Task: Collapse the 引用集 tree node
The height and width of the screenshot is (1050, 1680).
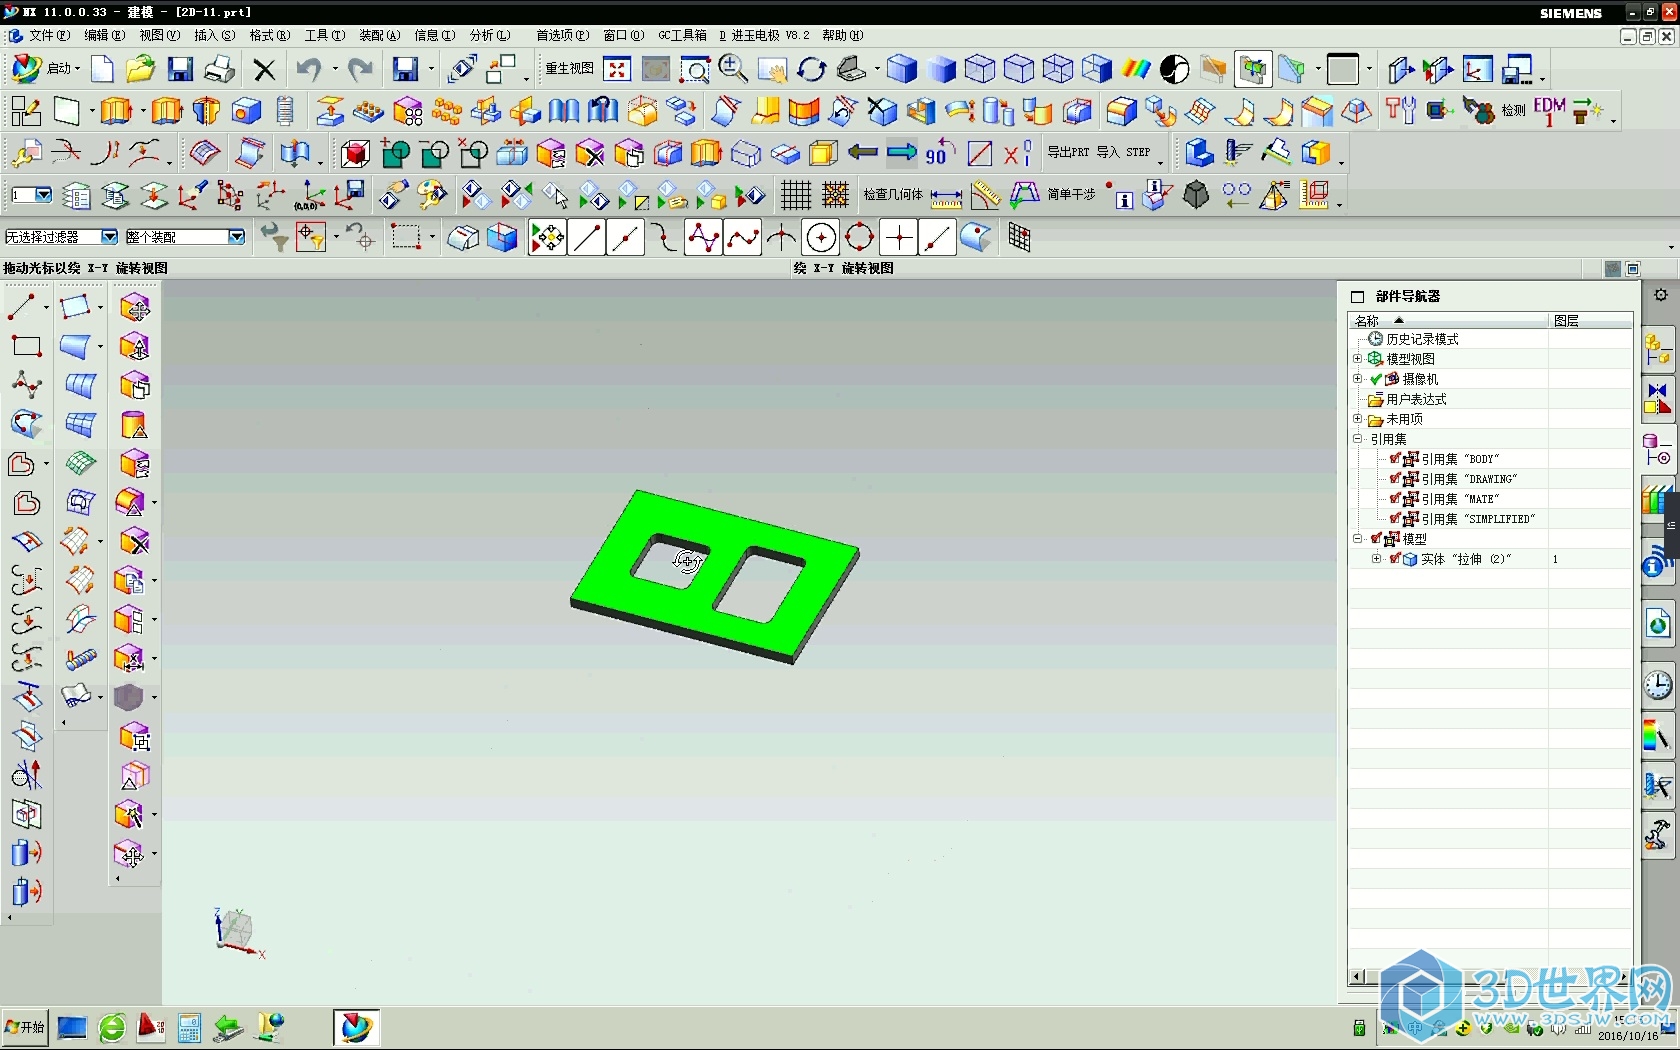Action: click(x=1357, y=438)
